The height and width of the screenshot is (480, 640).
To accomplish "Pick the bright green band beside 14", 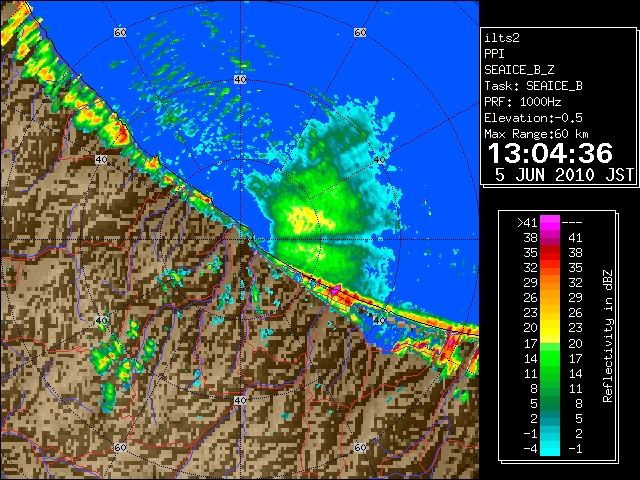I will point(550,358).
